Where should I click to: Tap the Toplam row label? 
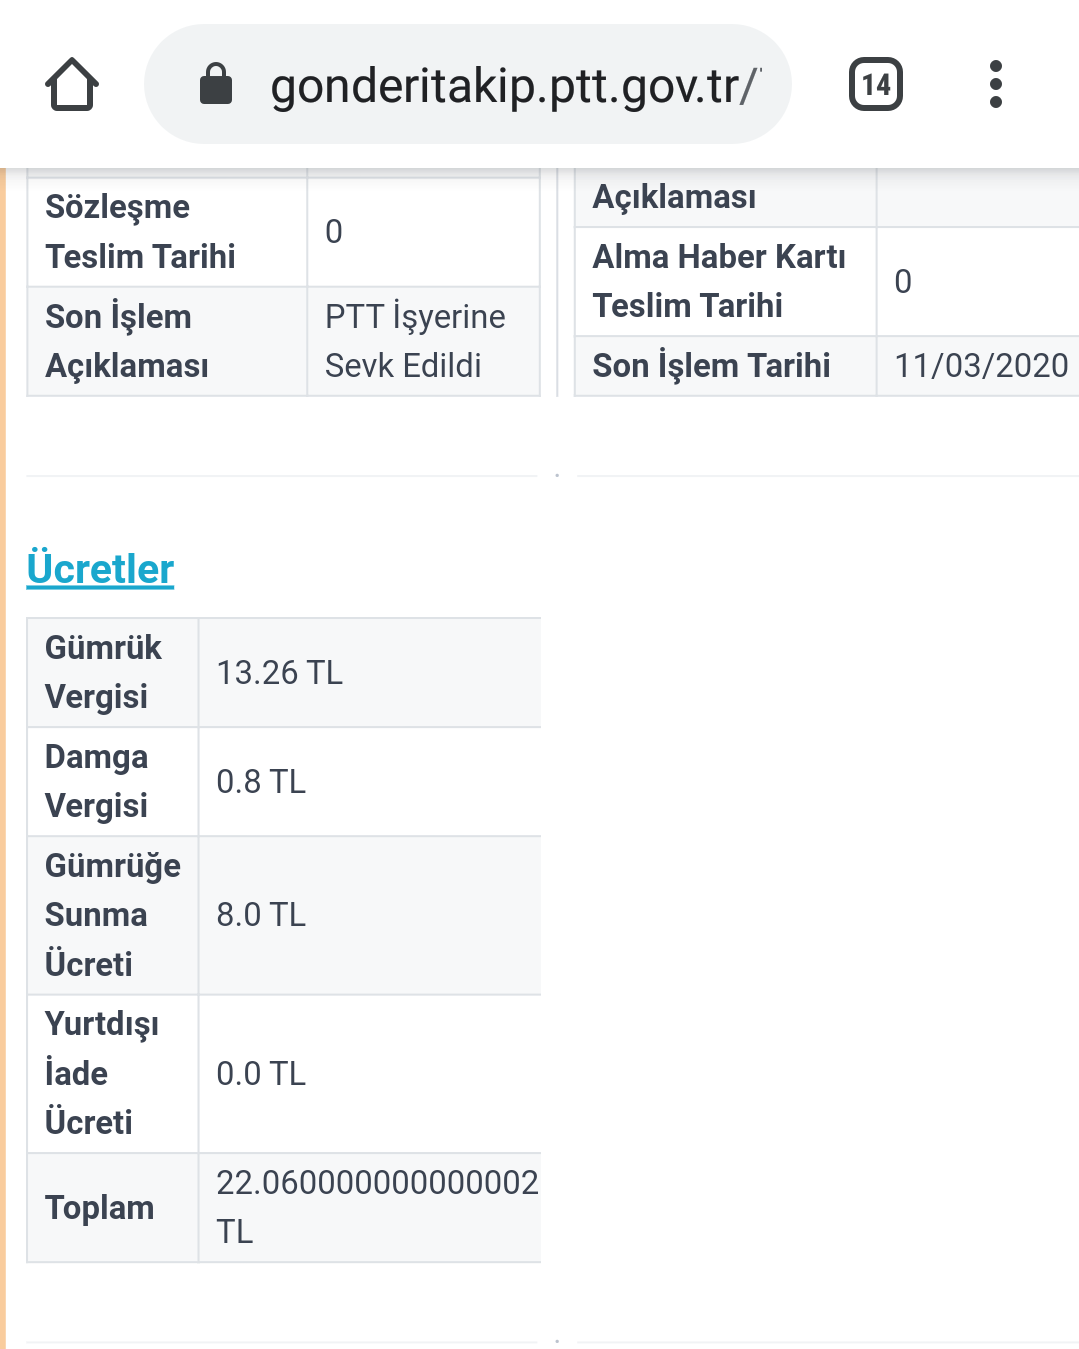[100, 1208]
